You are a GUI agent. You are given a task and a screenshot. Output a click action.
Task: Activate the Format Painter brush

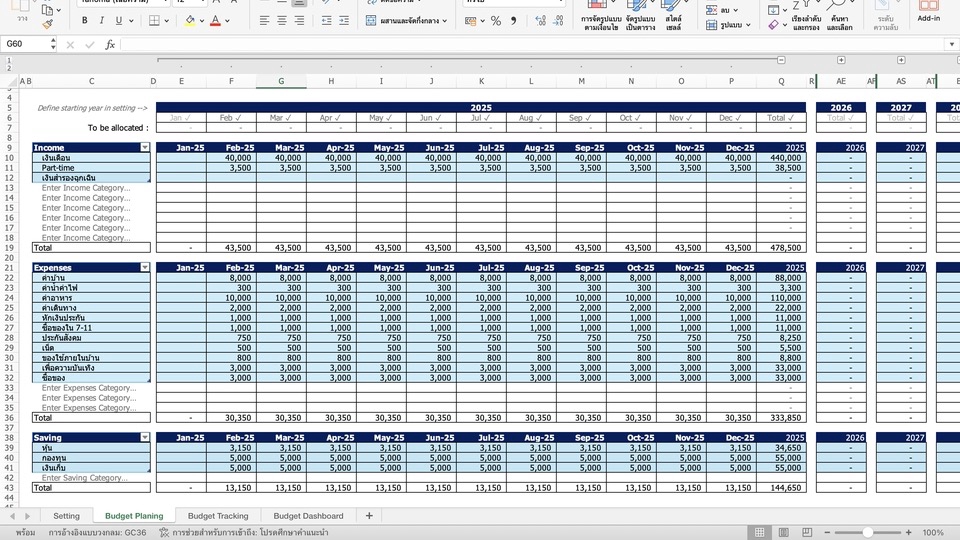point(47,24)
